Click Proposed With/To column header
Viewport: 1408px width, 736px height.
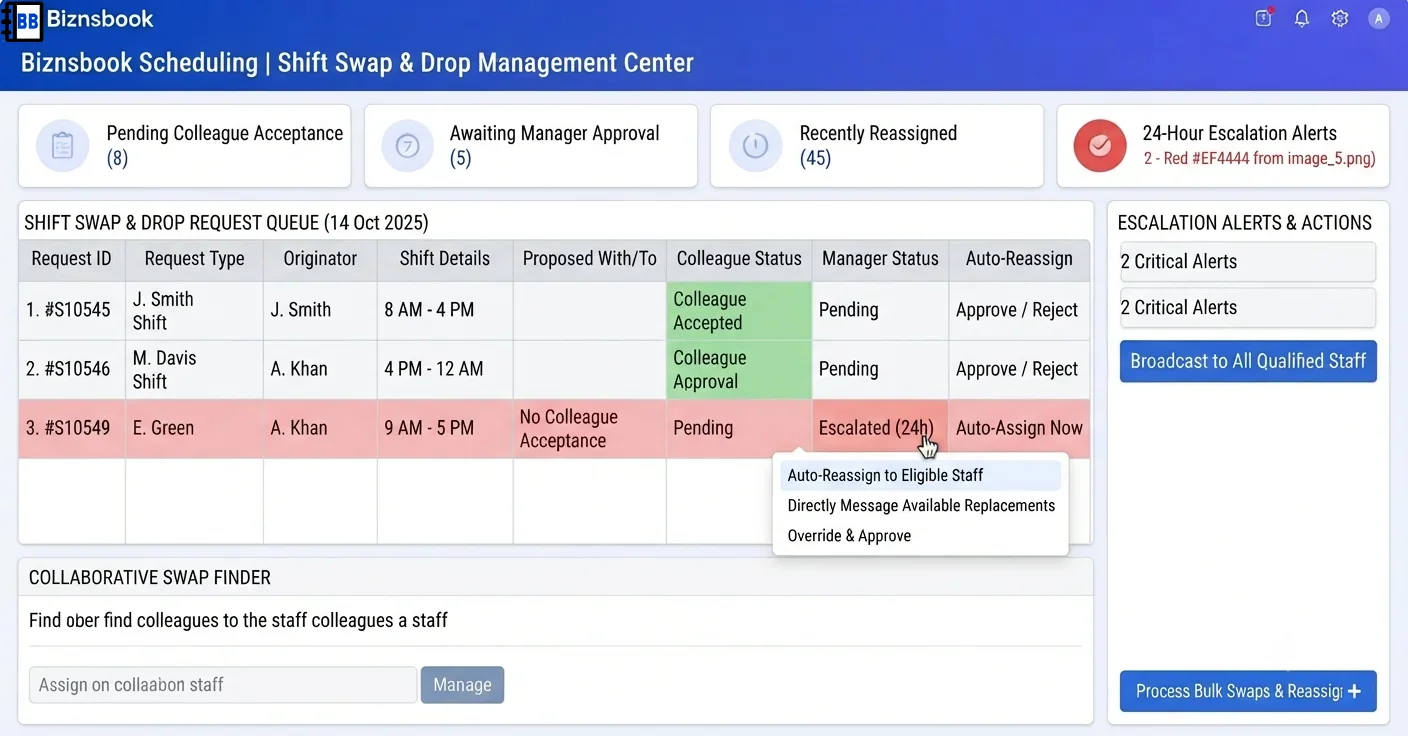point(590,258)
